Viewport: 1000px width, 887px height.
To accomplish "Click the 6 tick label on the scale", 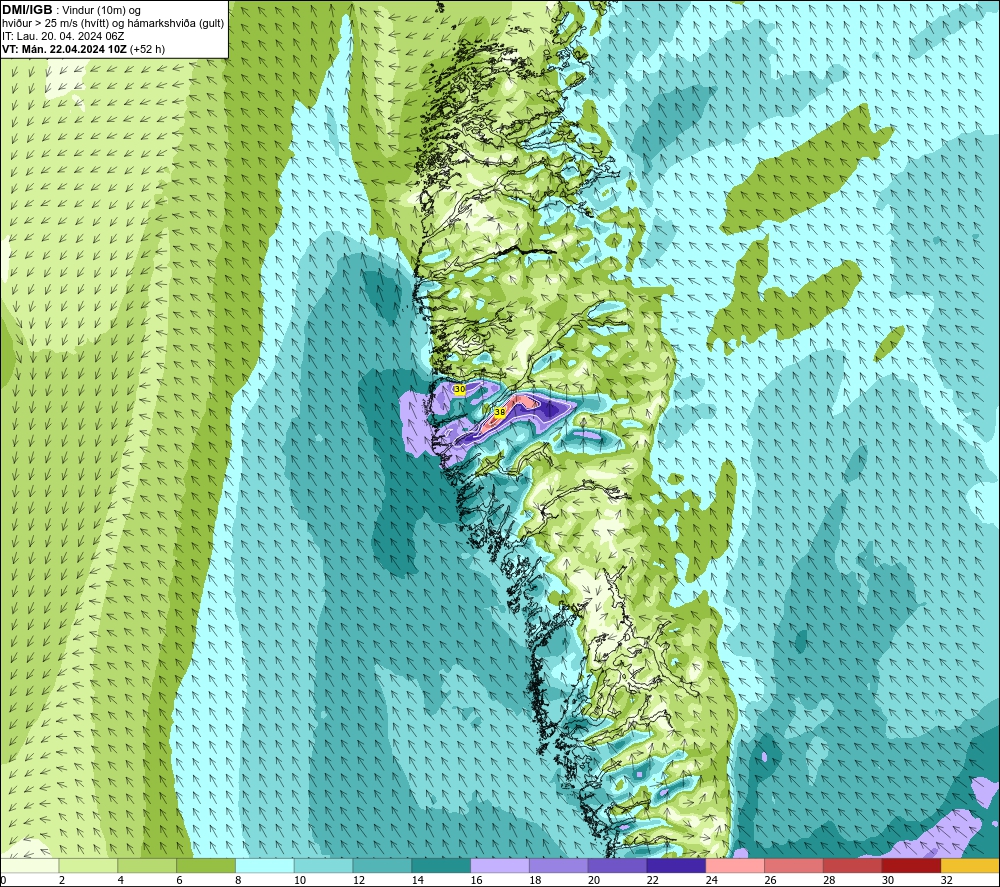I will [x=179, y=881].
